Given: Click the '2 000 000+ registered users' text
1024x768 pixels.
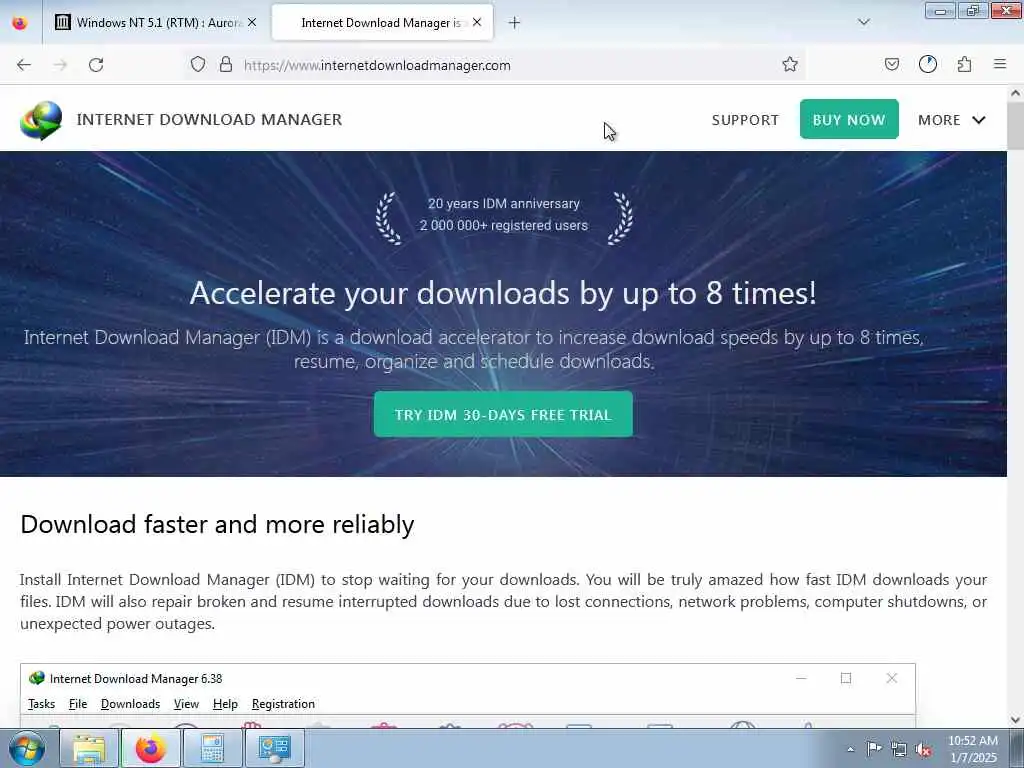Looking at the screenshot, I should coord(504,225).
